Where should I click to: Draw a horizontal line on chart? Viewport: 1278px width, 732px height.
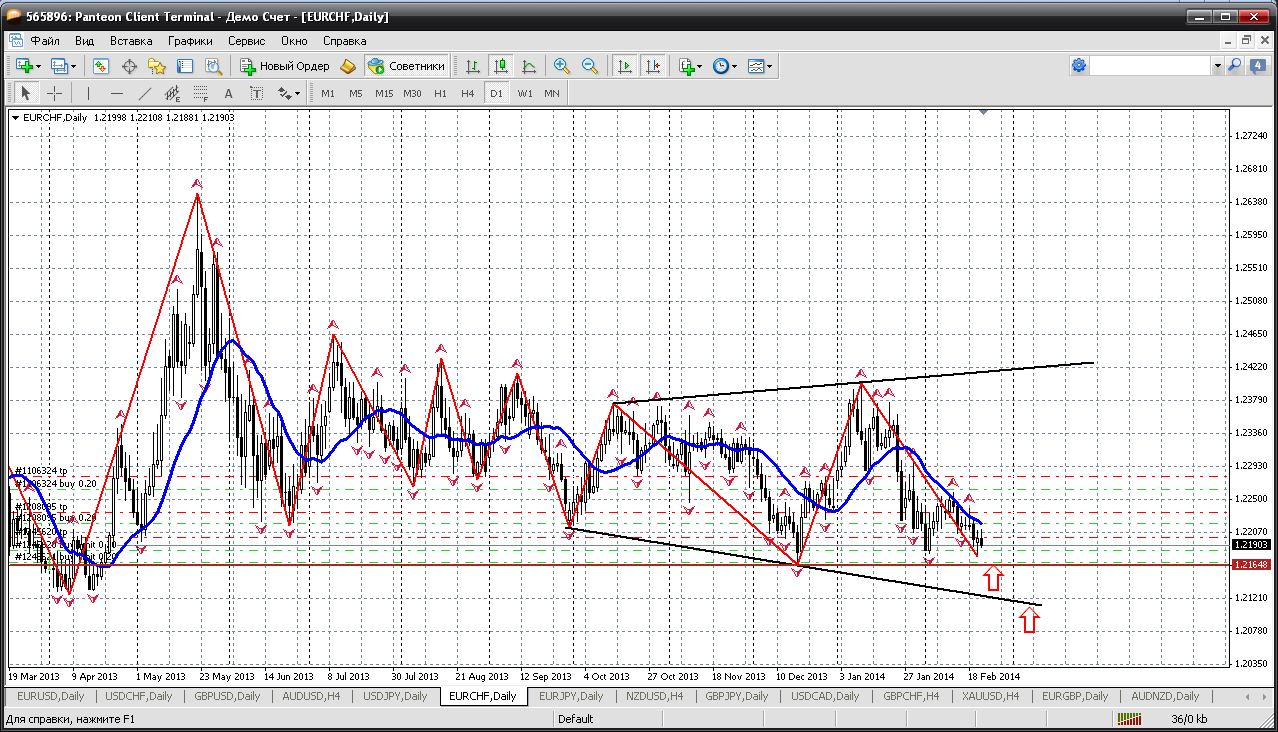coord(116,93)
